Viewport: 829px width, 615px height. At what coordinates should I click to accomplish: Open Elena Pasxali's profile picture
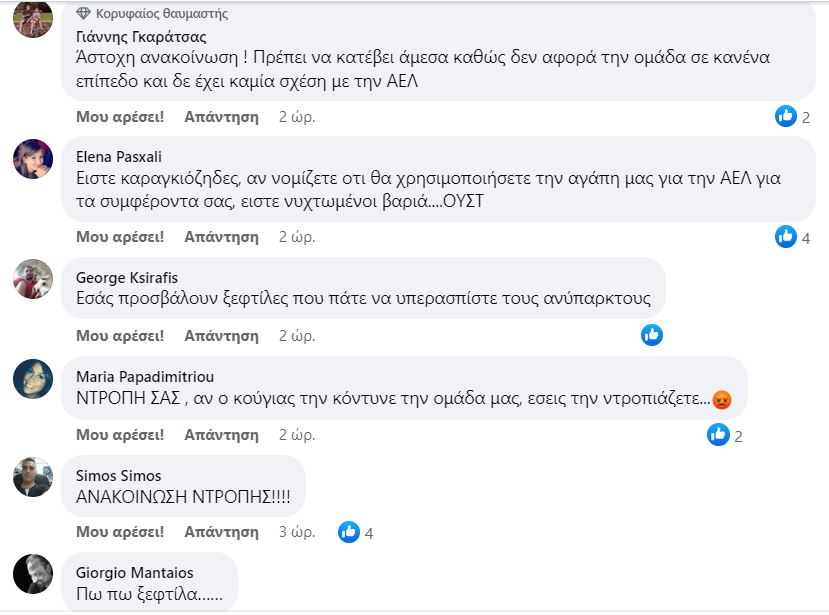coord(33,159)
